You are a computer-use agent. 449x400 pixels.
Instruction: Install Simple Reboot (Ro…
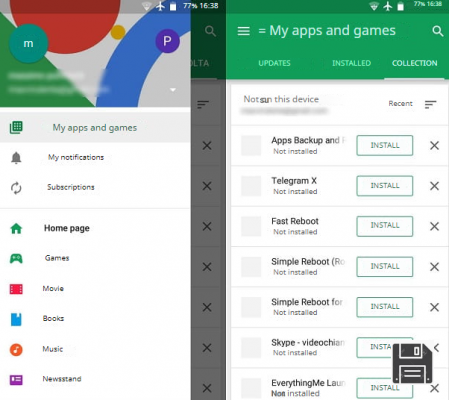tap(385, 267)
